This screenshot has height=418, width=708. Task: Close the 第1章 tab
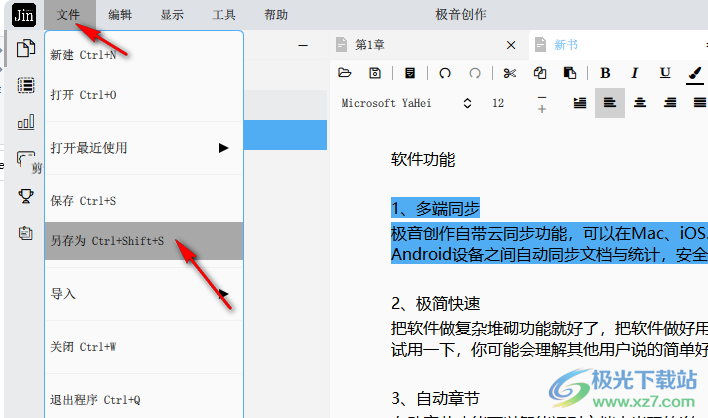511,45
